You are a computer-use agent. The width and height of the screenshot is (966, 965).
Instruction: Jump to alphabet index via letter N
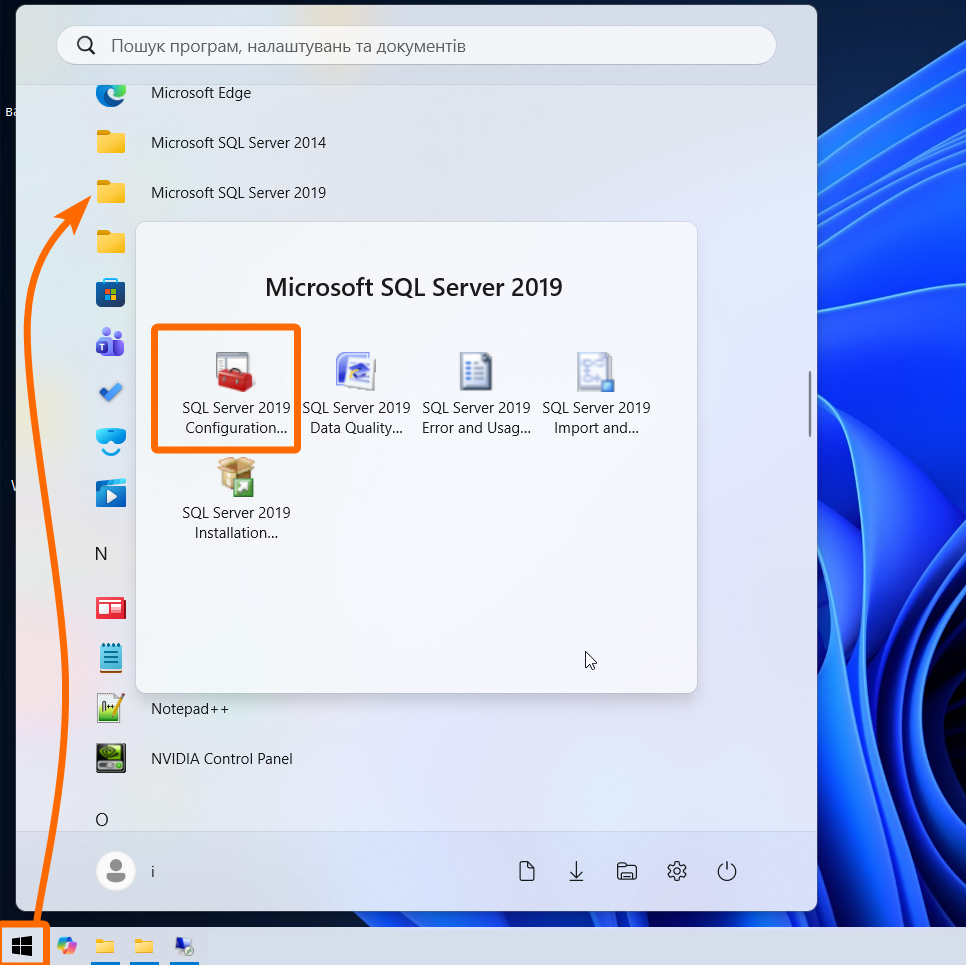[x=101, y=554]
